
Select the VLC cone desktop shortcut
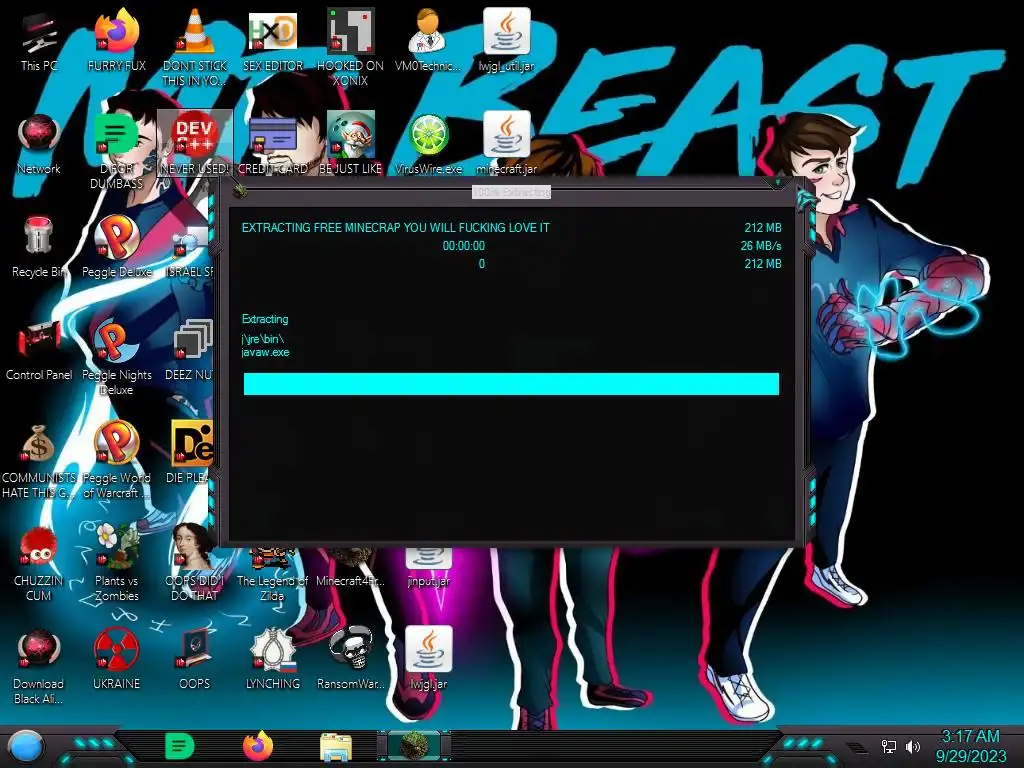[195, 47]
